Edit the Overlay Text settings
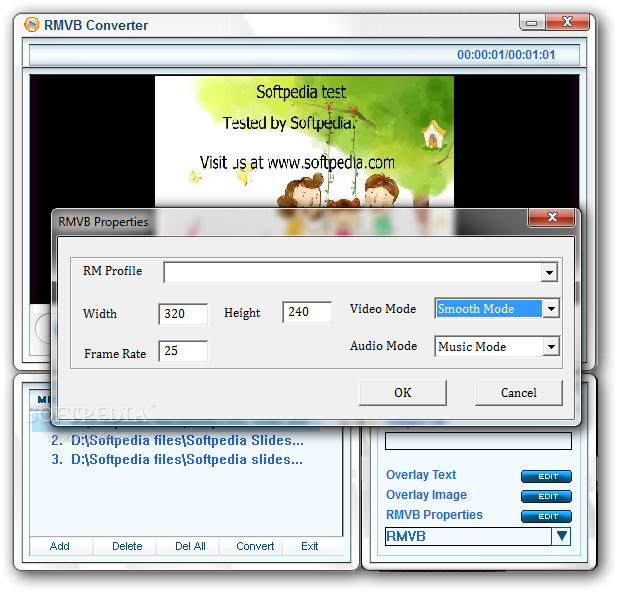This screenshot has width=618, height=592. coord(546,477)
